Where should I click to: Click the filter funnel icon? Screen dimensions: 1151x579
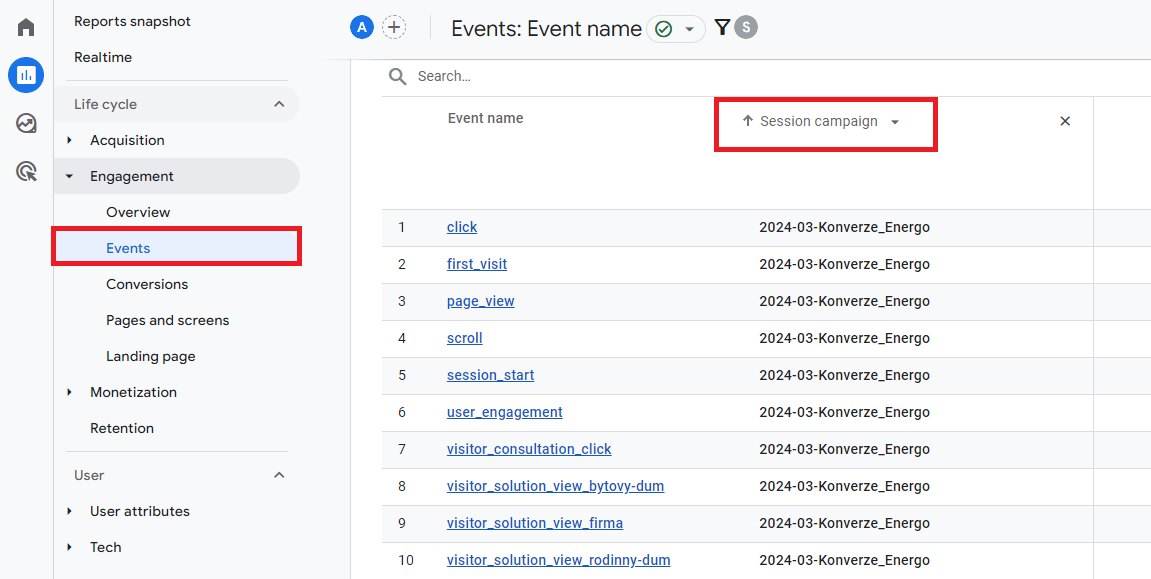pyautogui.click(x=722, y=28)
